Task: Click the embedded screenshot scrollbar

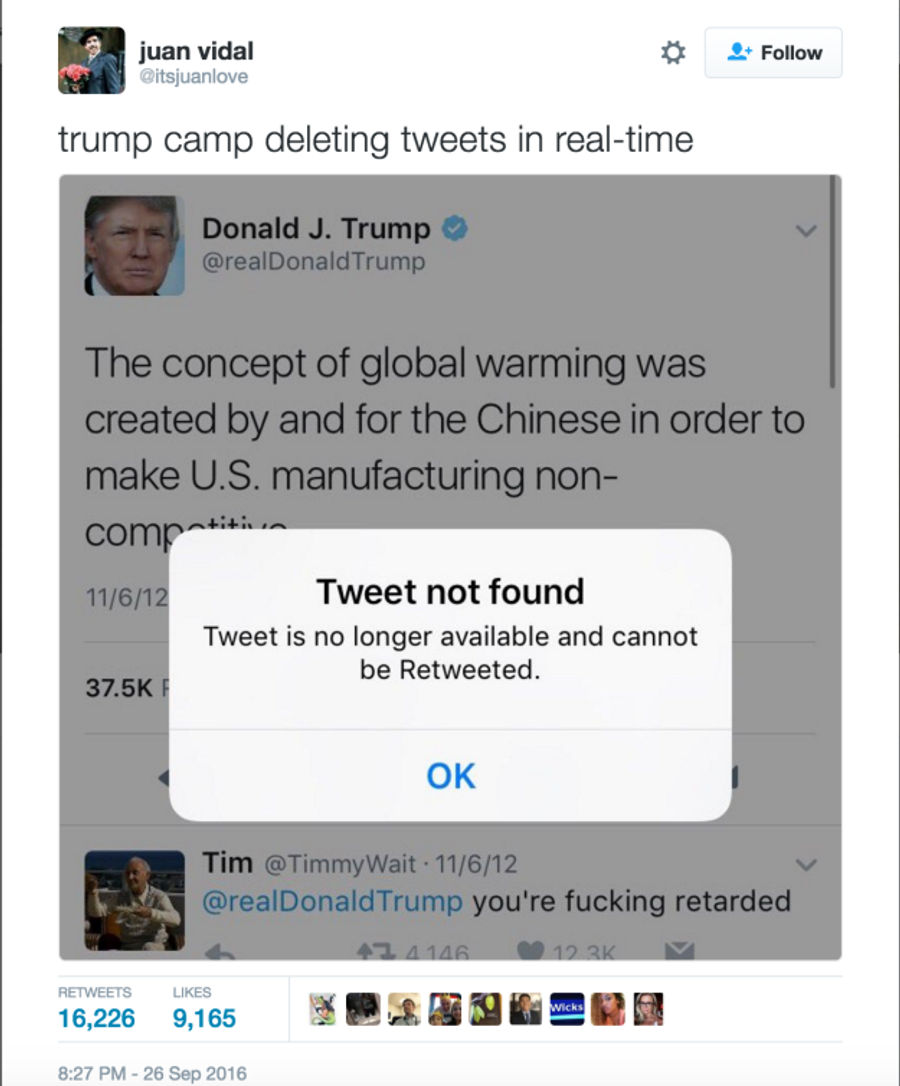Action: click(x=833, y=281)
